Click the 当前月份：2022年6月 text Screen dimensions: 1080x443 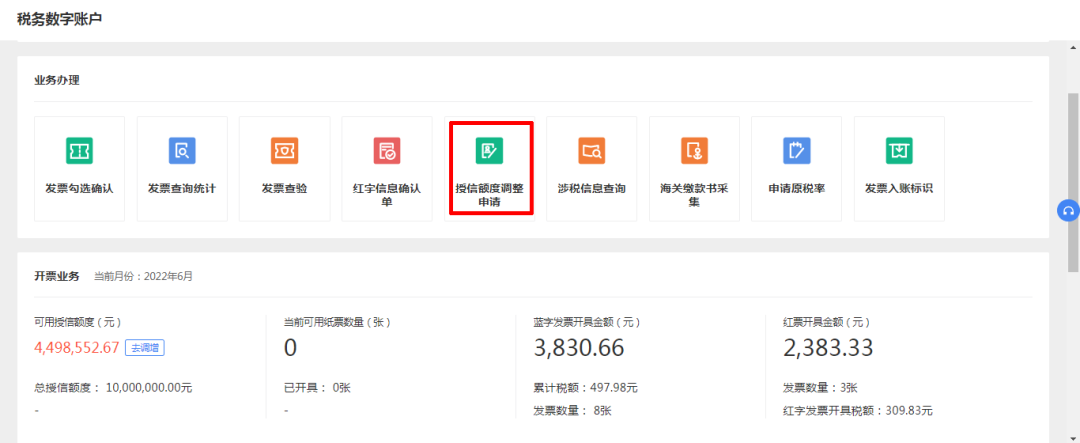[143, 276]
